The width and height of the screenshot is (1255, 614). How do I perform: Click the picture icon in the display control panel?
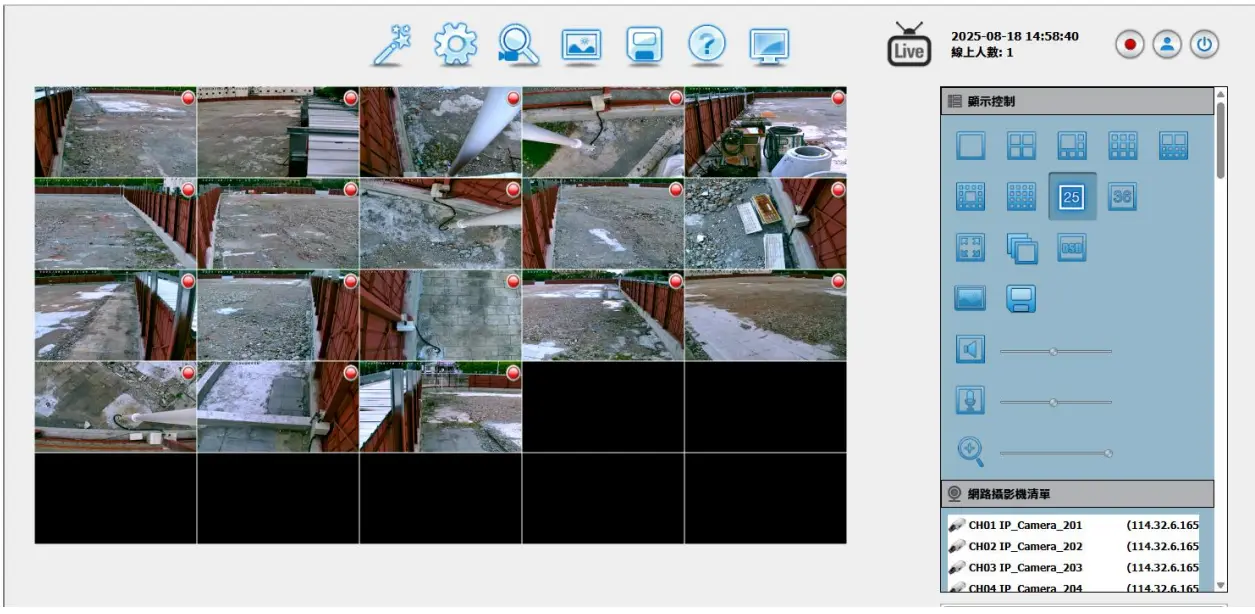[x=970, y=298]
